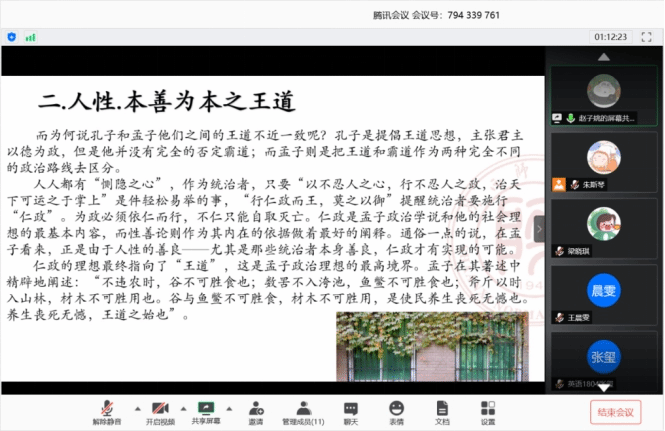Open the 设置 (Settings) icon
The image size is (665, 431).
(x=488, y=411)
